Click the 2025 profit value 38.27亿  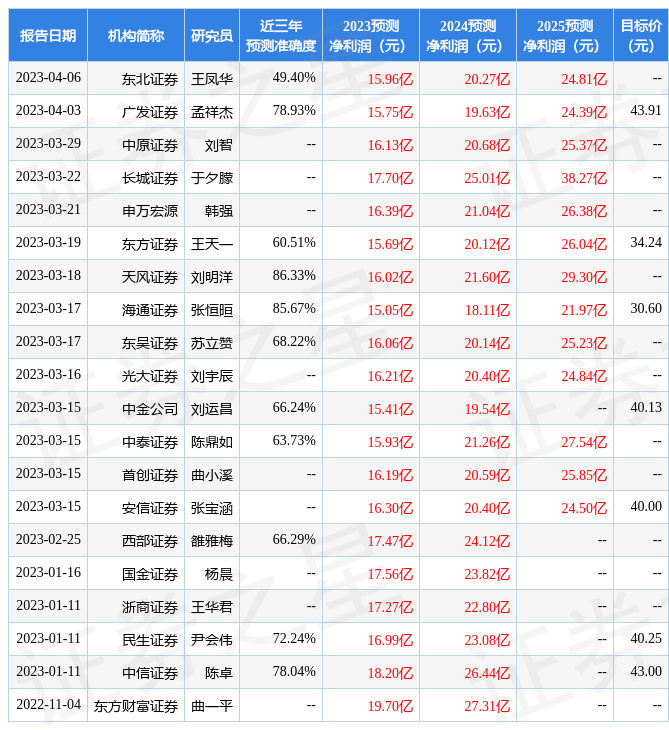(584, 179)
